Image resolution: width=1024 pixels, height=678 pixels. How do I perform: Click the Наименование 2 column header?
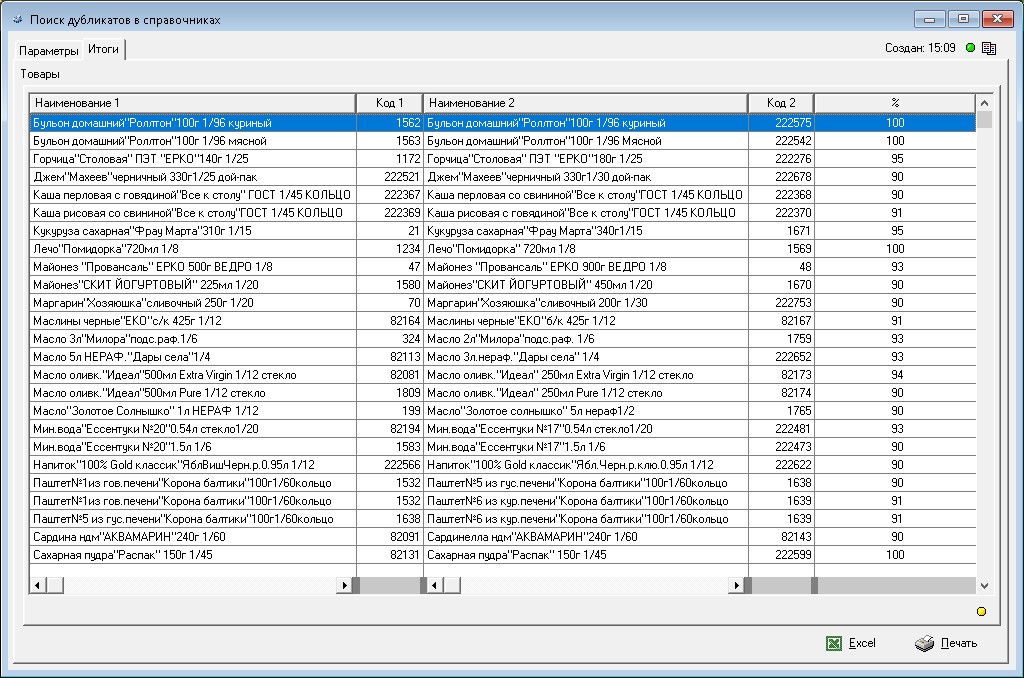(585, 103)
